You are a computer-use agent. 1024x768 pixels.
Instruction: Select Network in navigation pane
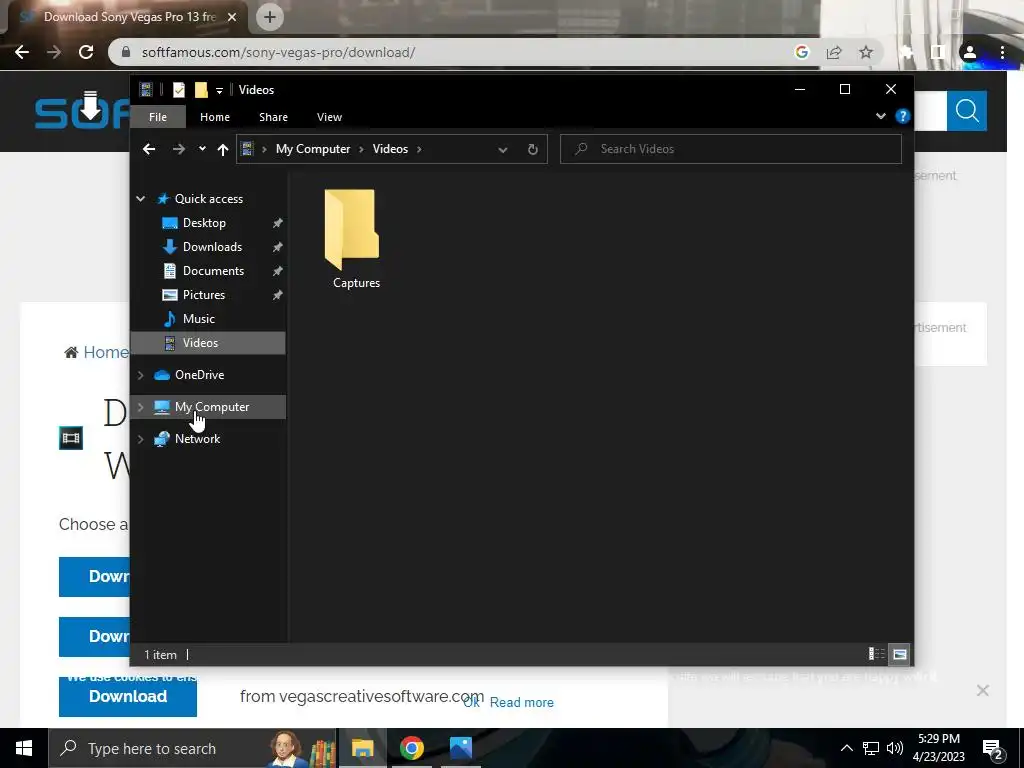coord(197,439)
